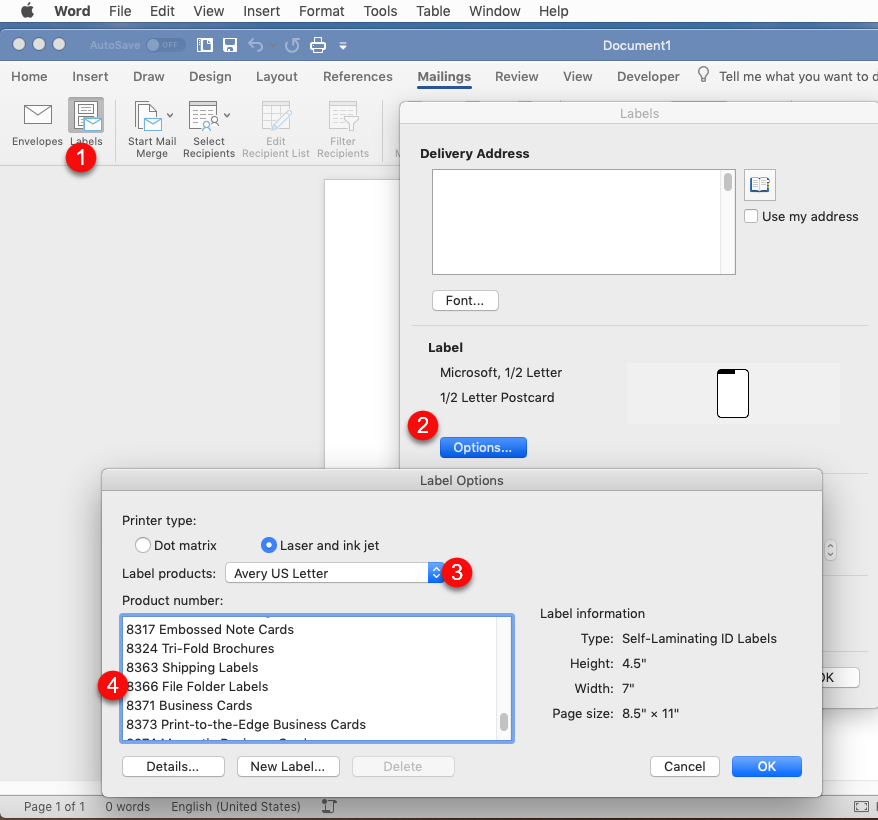The width and height of the screenshot is (878, 820).
Task: Check the Use my address box
Action: pos(751,216)
